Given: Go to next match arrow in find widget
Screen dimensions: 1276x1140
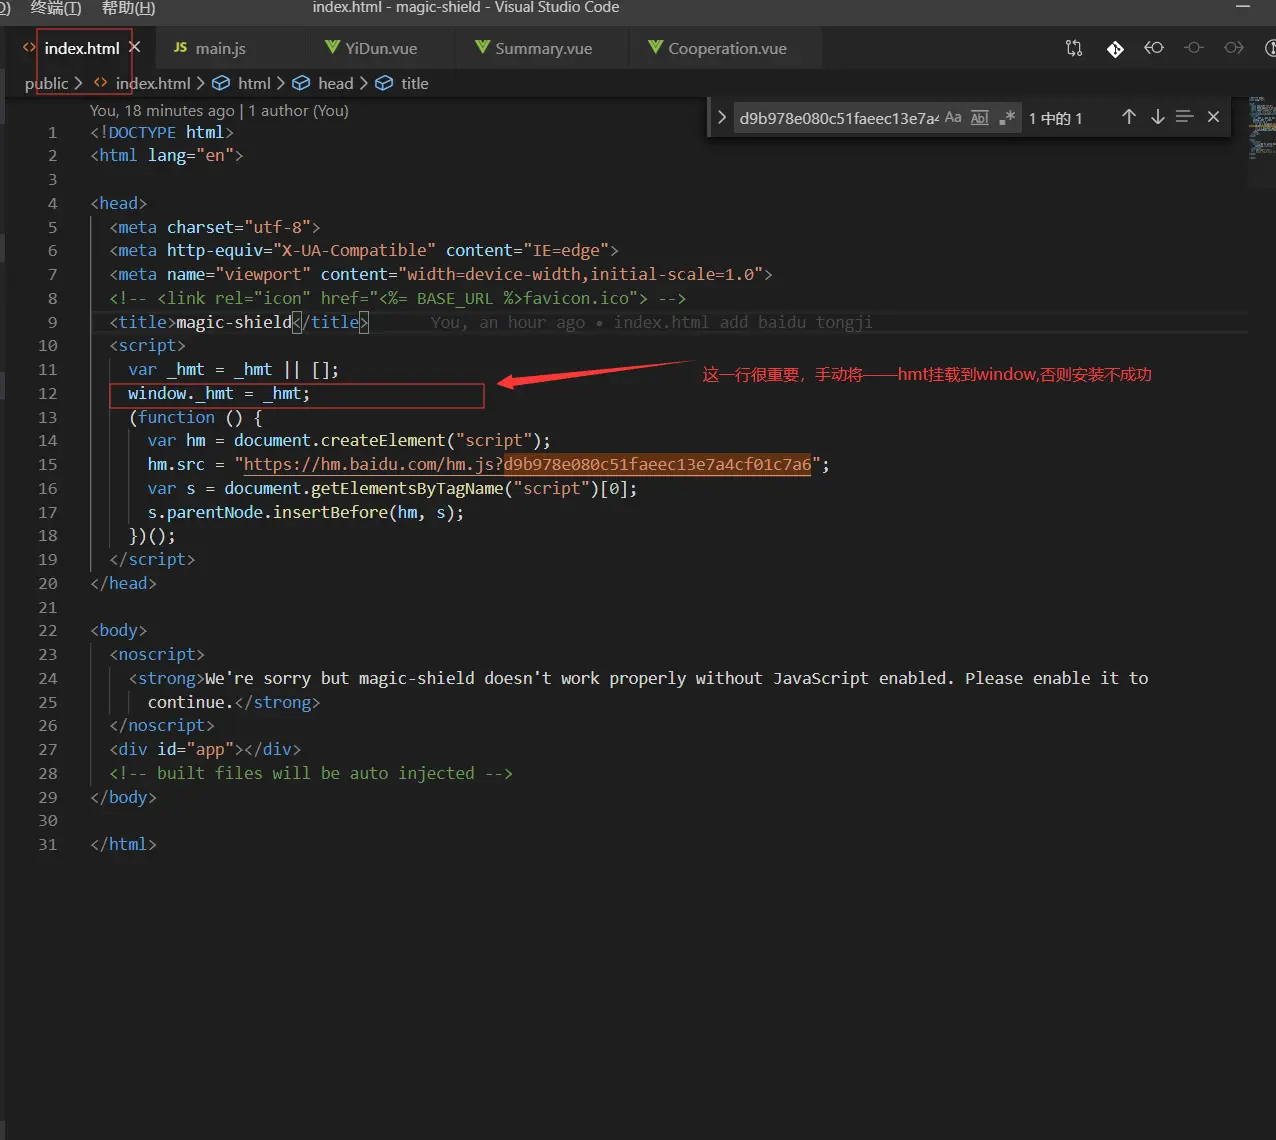Looking at the screenshot, I should 1157,117.
